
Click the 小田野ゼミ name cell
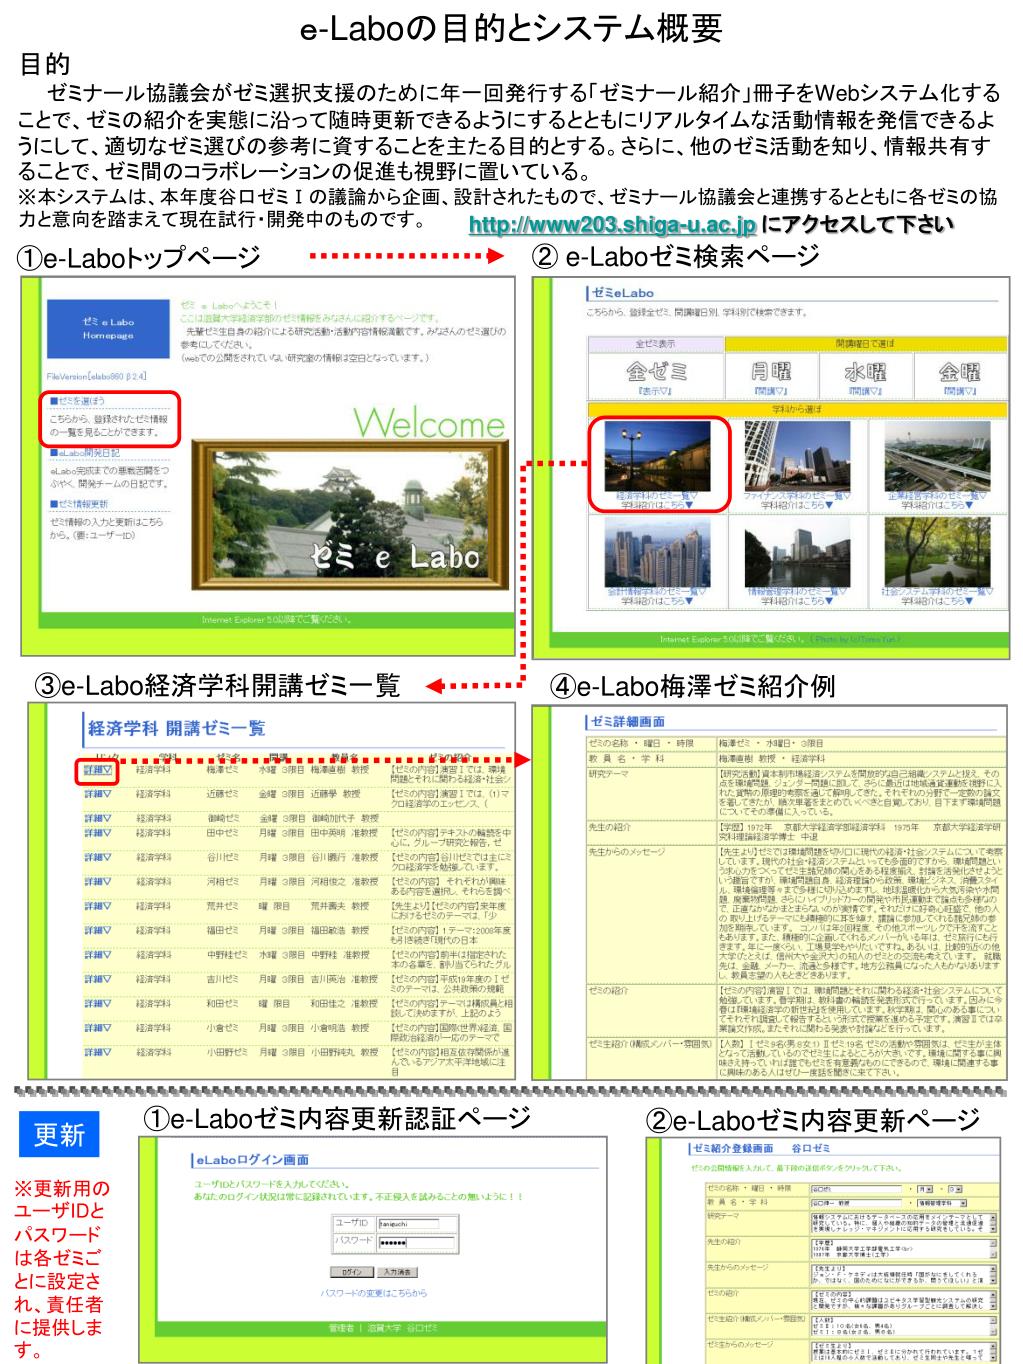pyautogui.click(x=226, y=1052)
